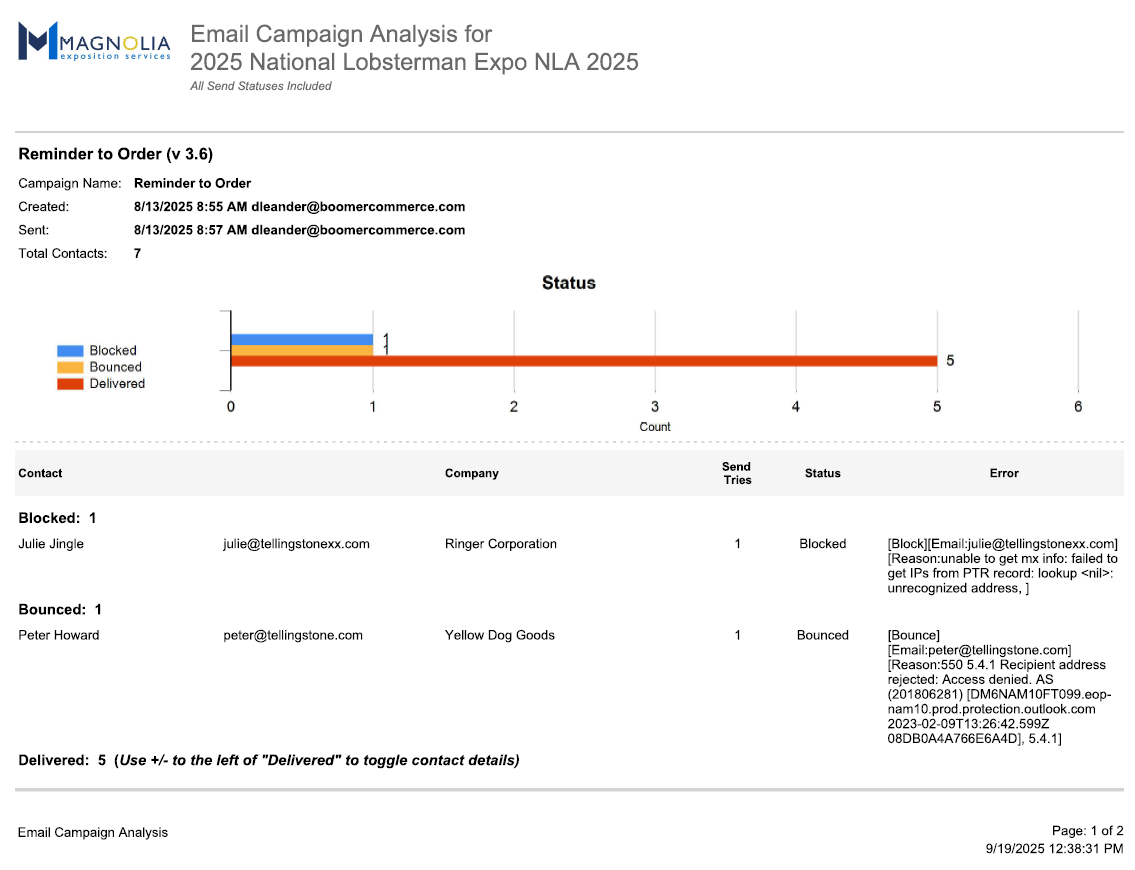Select the red Delivered bar in chart

pyautogui.click(x=583, y=361)
